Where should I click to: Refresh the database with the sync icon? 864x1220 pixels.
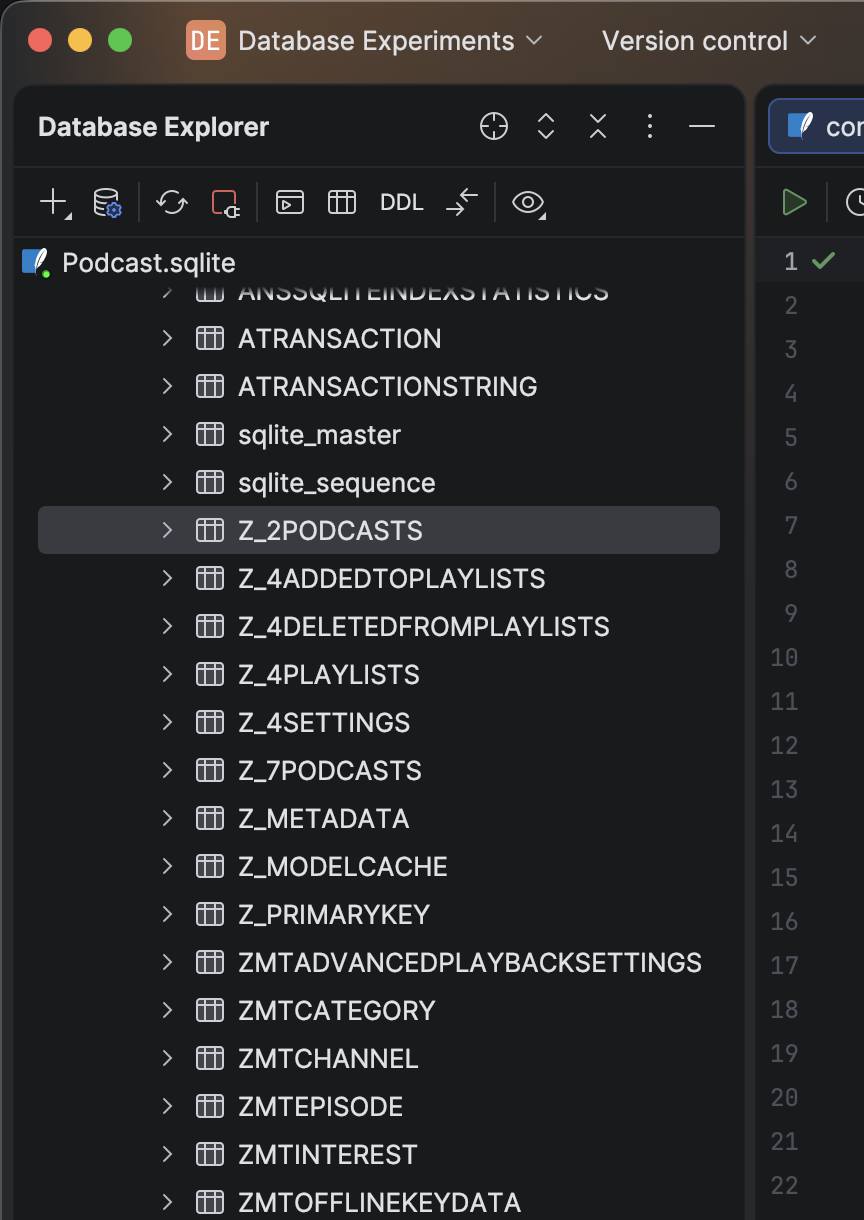point(172,202)
